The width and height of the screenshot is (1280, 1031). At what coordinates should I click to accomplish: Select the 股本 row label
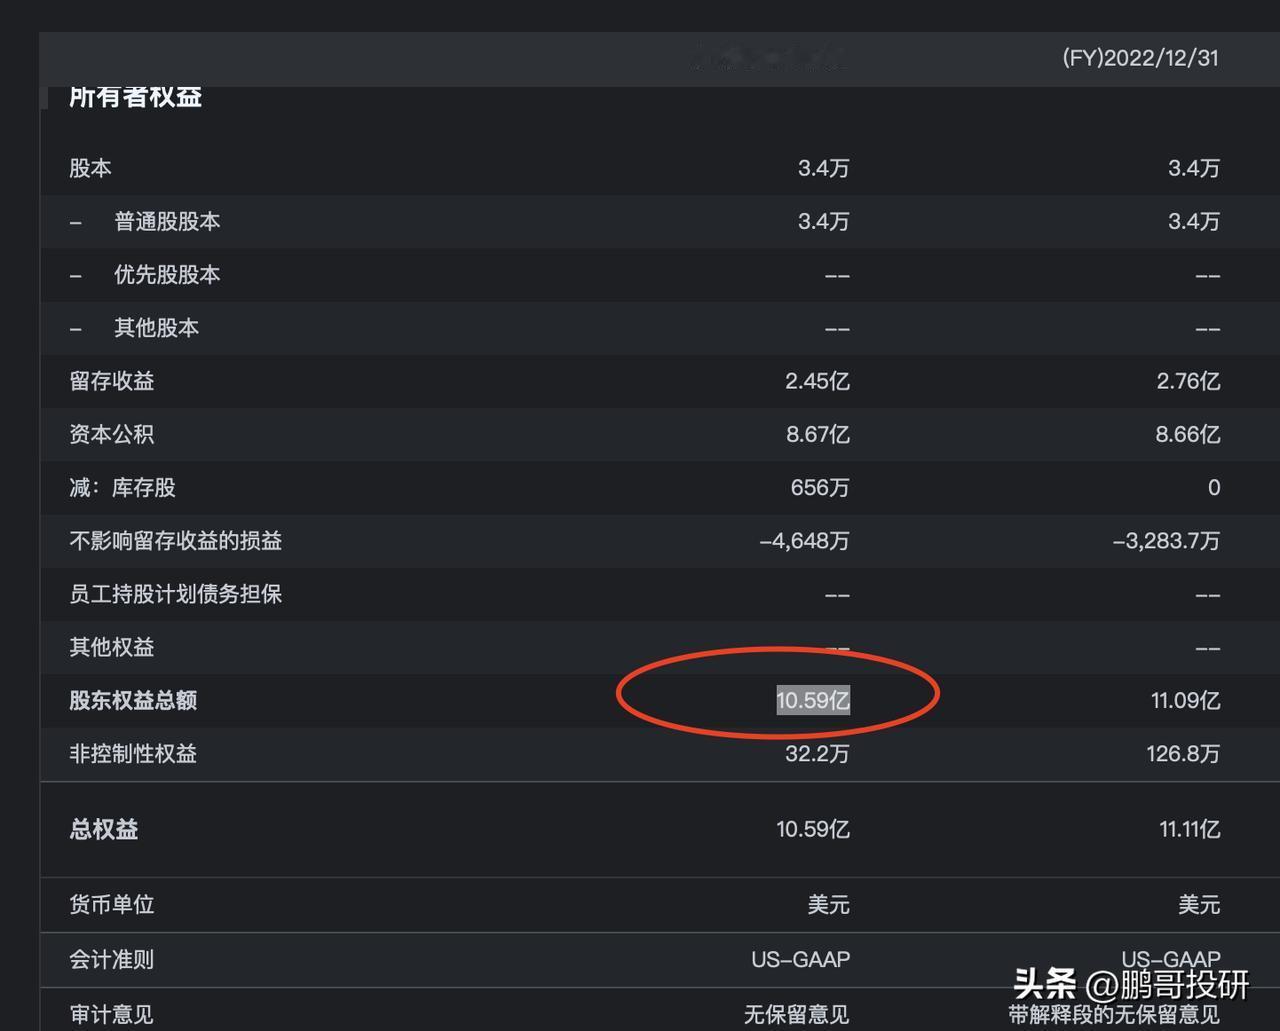[x=90, y=168]
